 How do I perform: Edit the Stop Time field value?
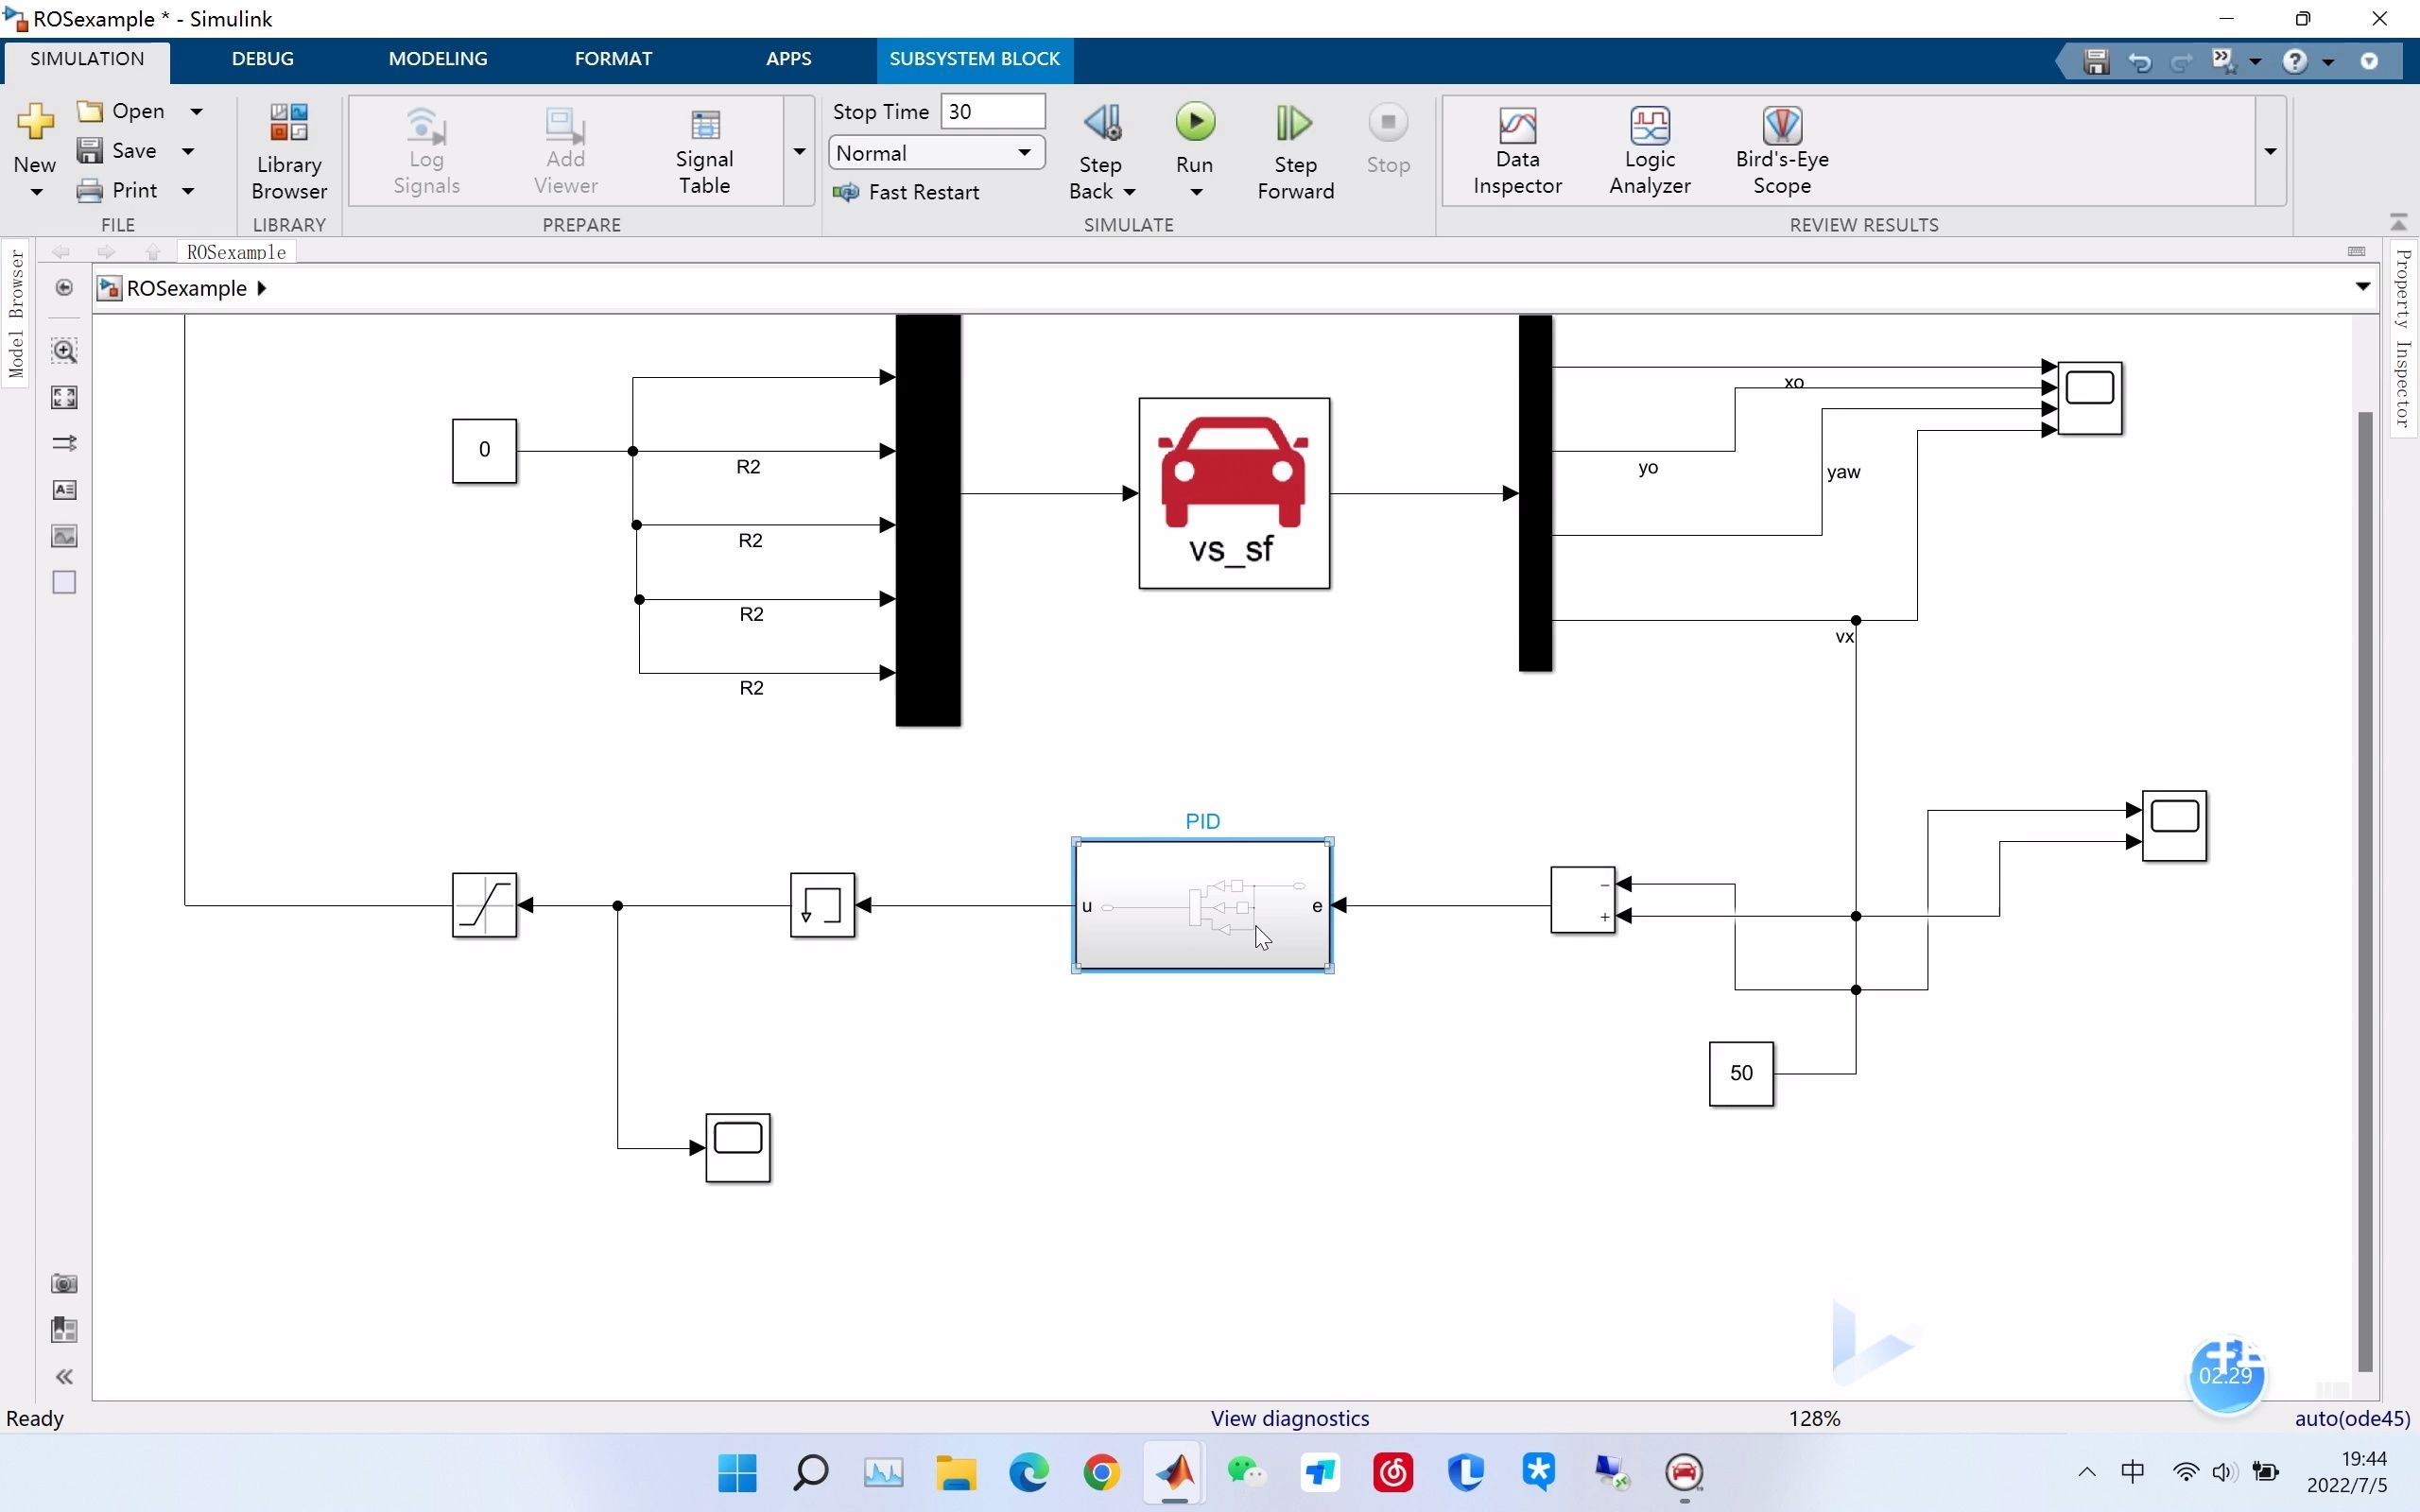pos(993,111)
